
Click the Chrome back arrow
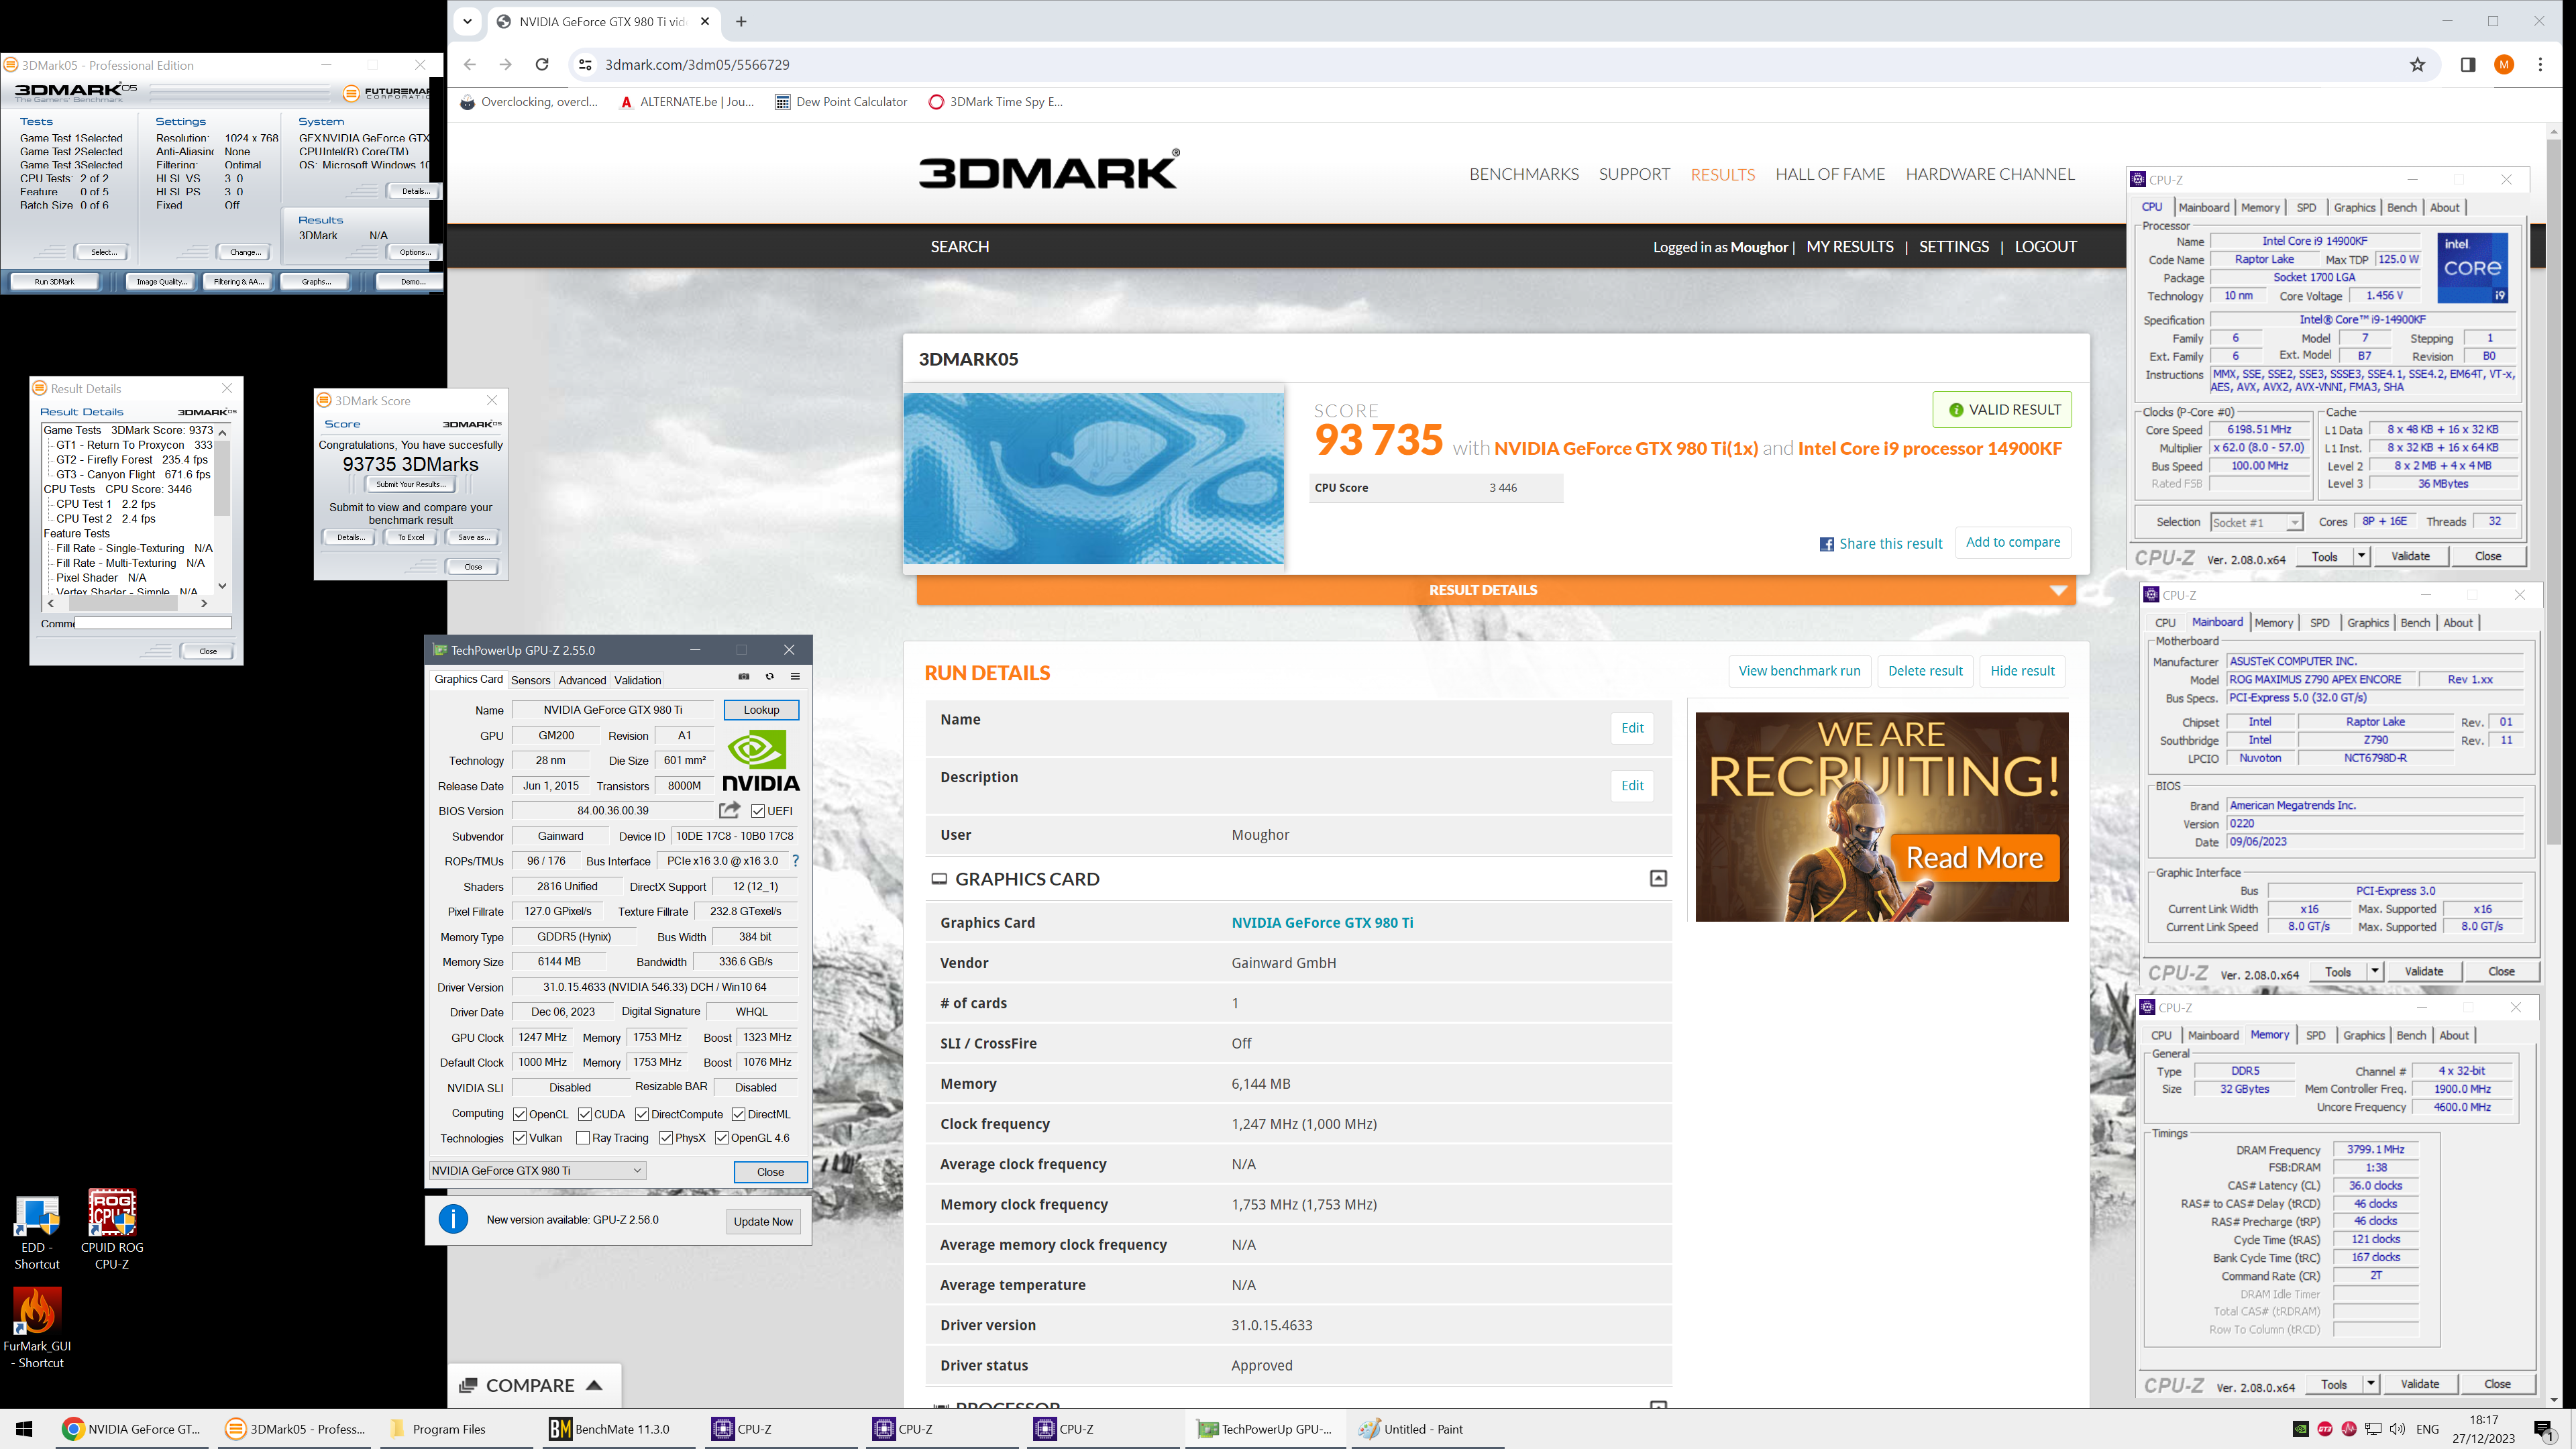(x=470, y=64)
